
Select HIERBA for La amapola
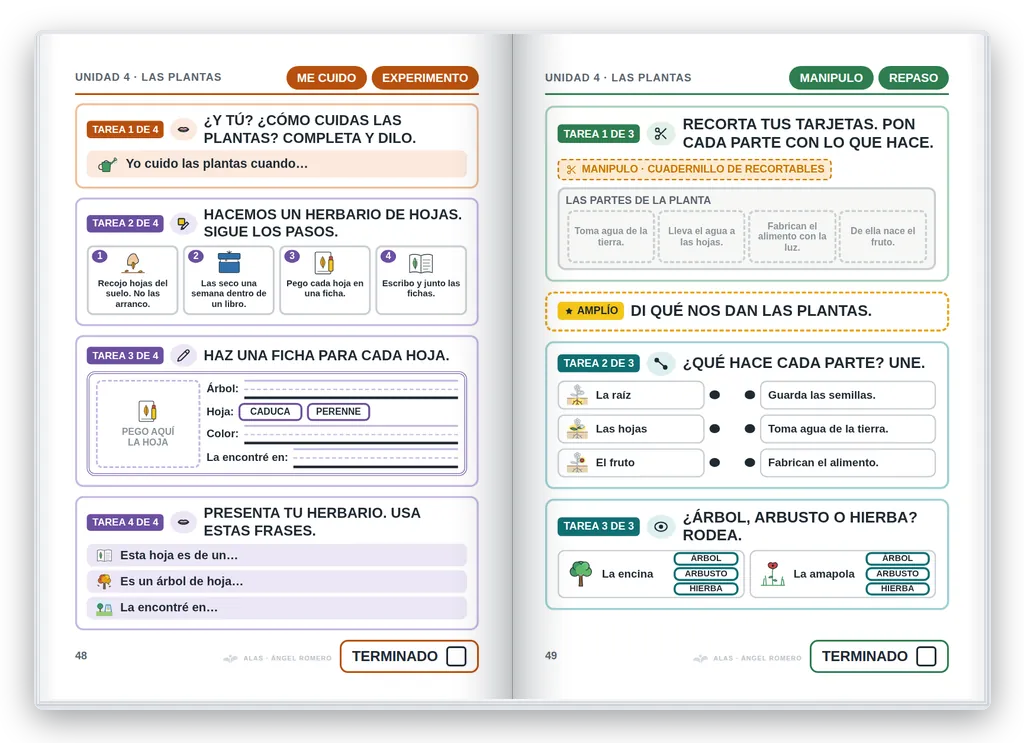tap(897, 588)
